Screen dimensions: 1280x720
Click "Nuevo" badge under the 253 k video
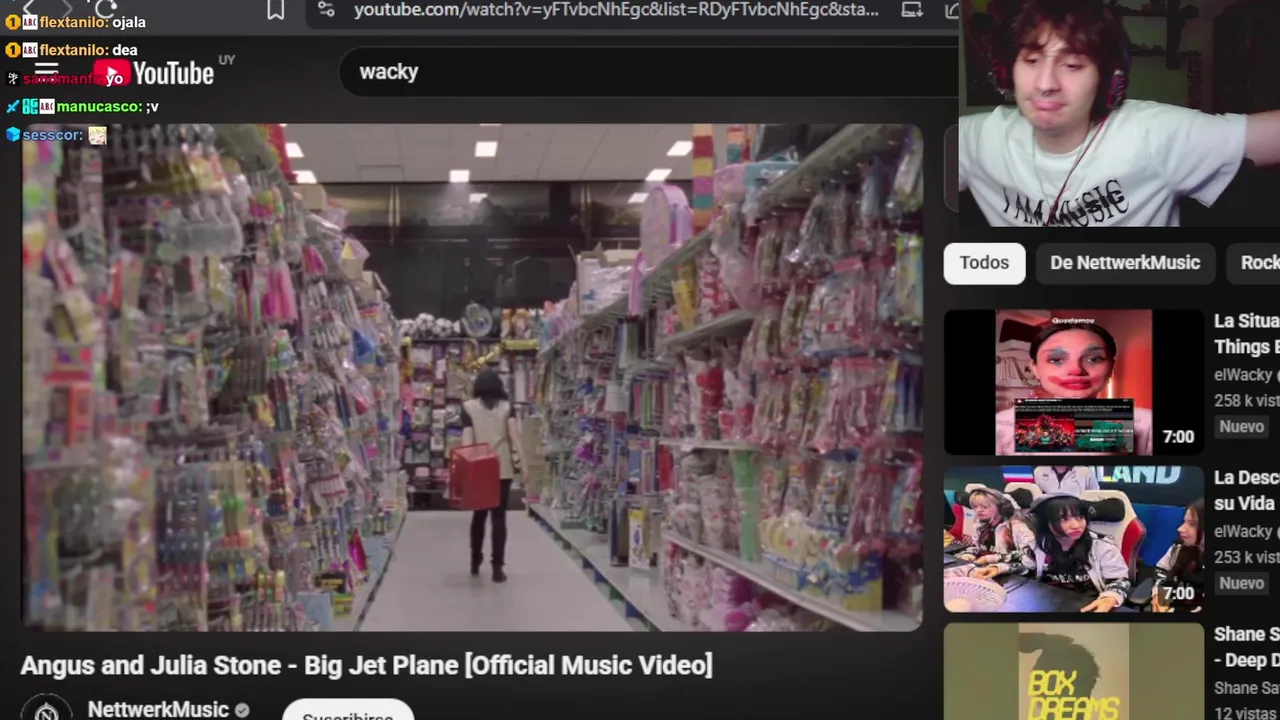pyautogui.click(x=1242, y=583)
